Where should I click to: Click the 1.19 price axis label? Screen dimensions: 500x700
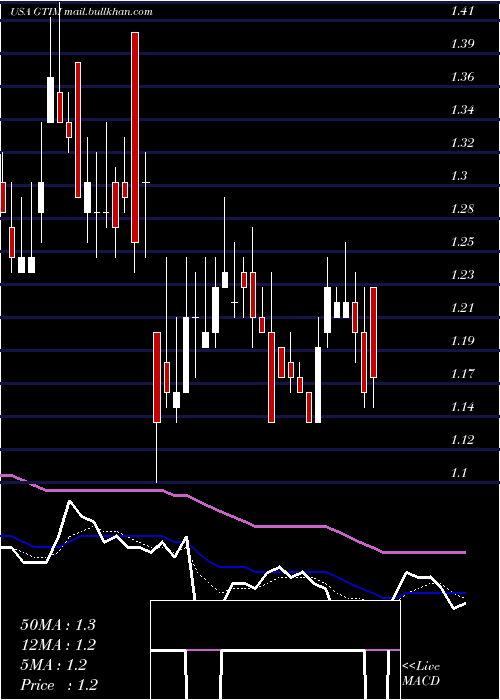pyautogui.click(x=462, y=341)
